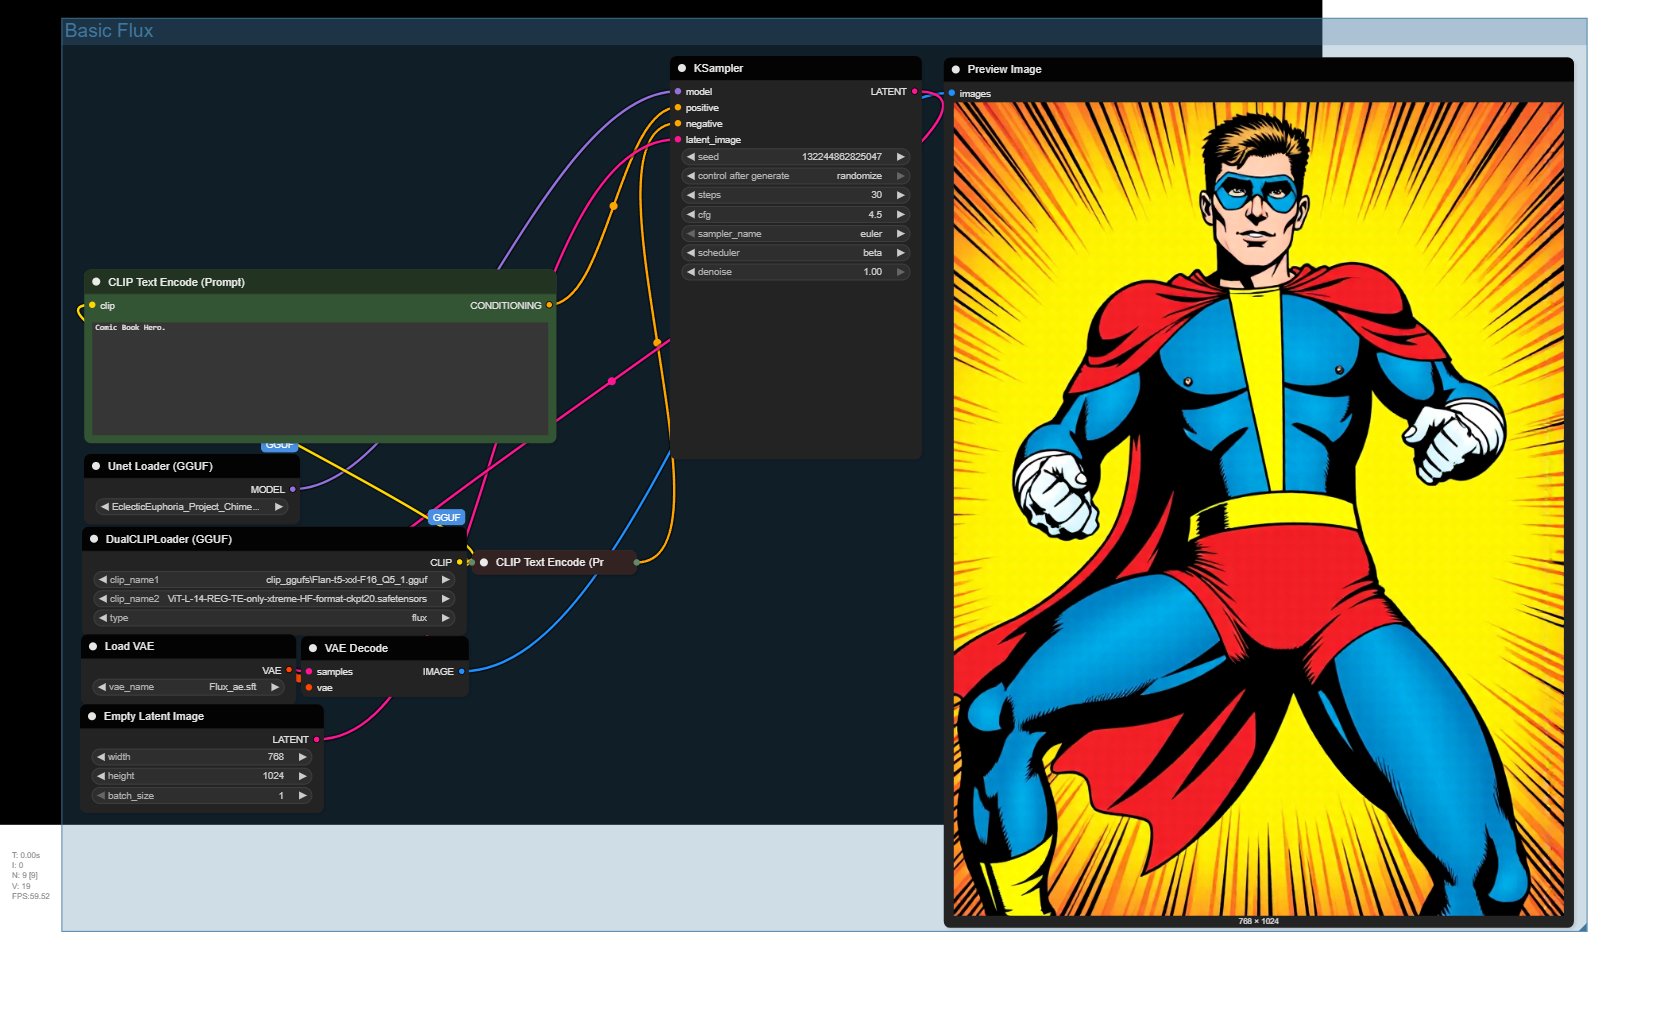The width and height of the screenshot is (1653, 1031).
Task: Change the control after generate randomize option
Action: pyautogui.click(x=795, y=176)
